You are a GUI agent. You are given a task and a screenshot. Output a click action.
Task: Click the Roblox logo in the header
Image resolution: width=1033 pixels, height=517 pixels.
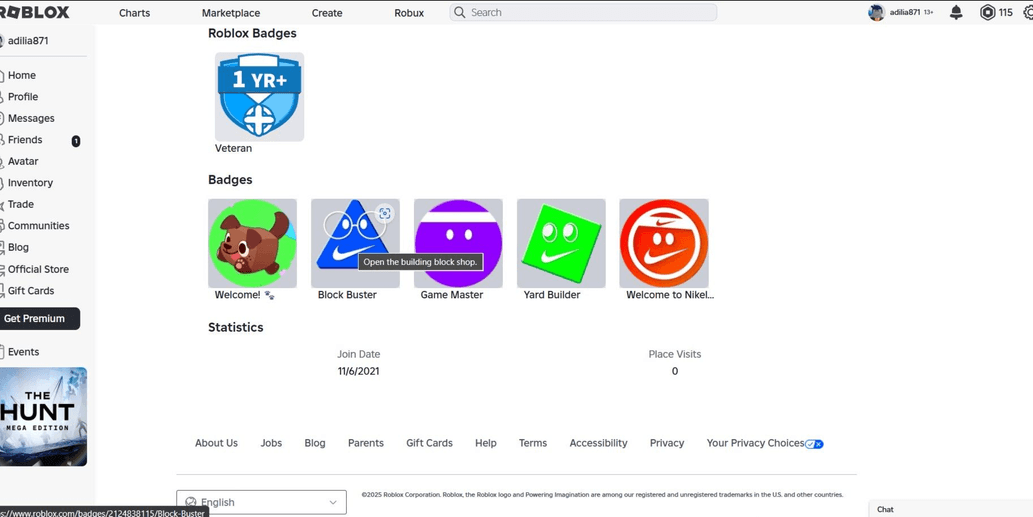(34, 13)
